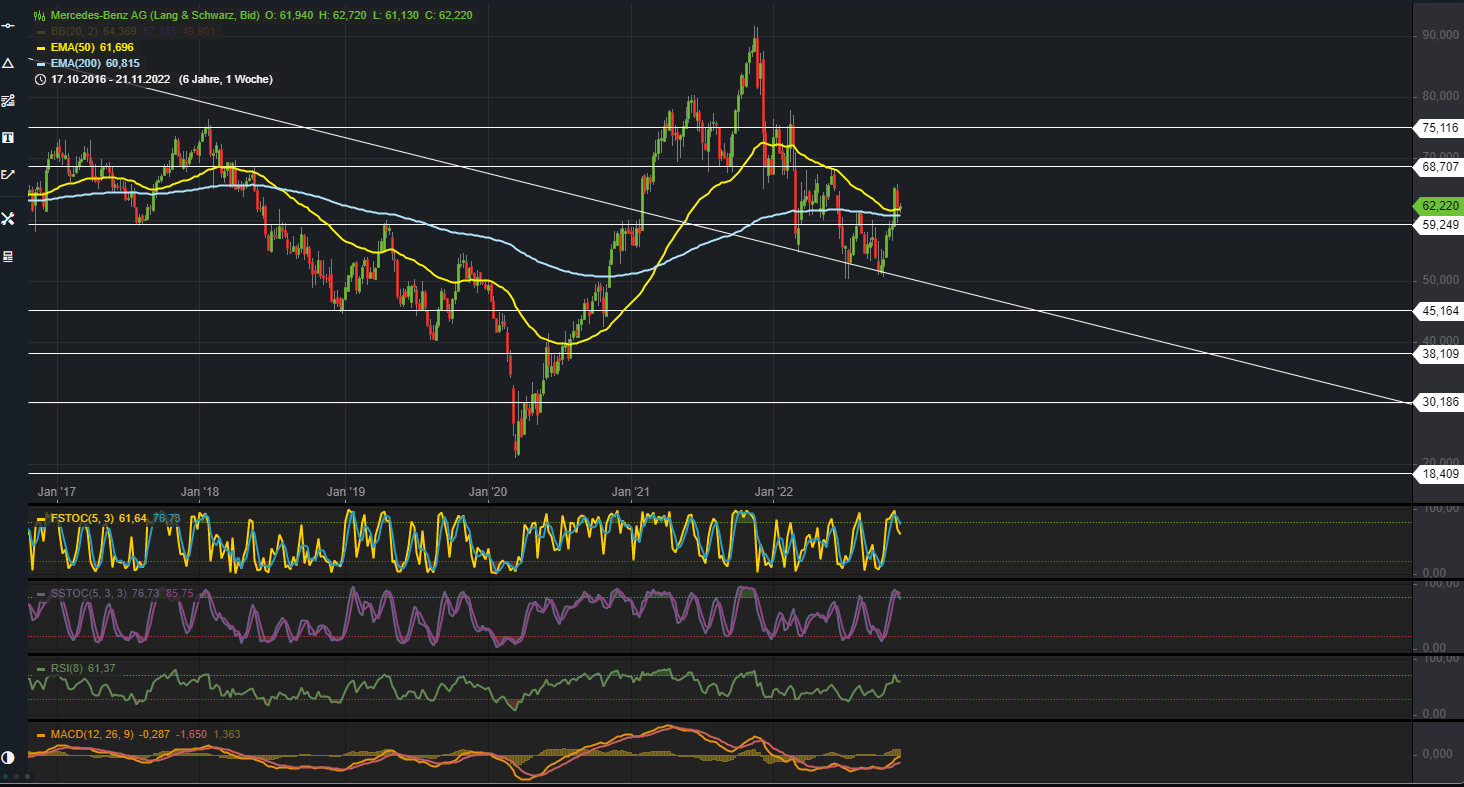Select the Text annotation tool
1464x787 pixels.
click(9, 137)
